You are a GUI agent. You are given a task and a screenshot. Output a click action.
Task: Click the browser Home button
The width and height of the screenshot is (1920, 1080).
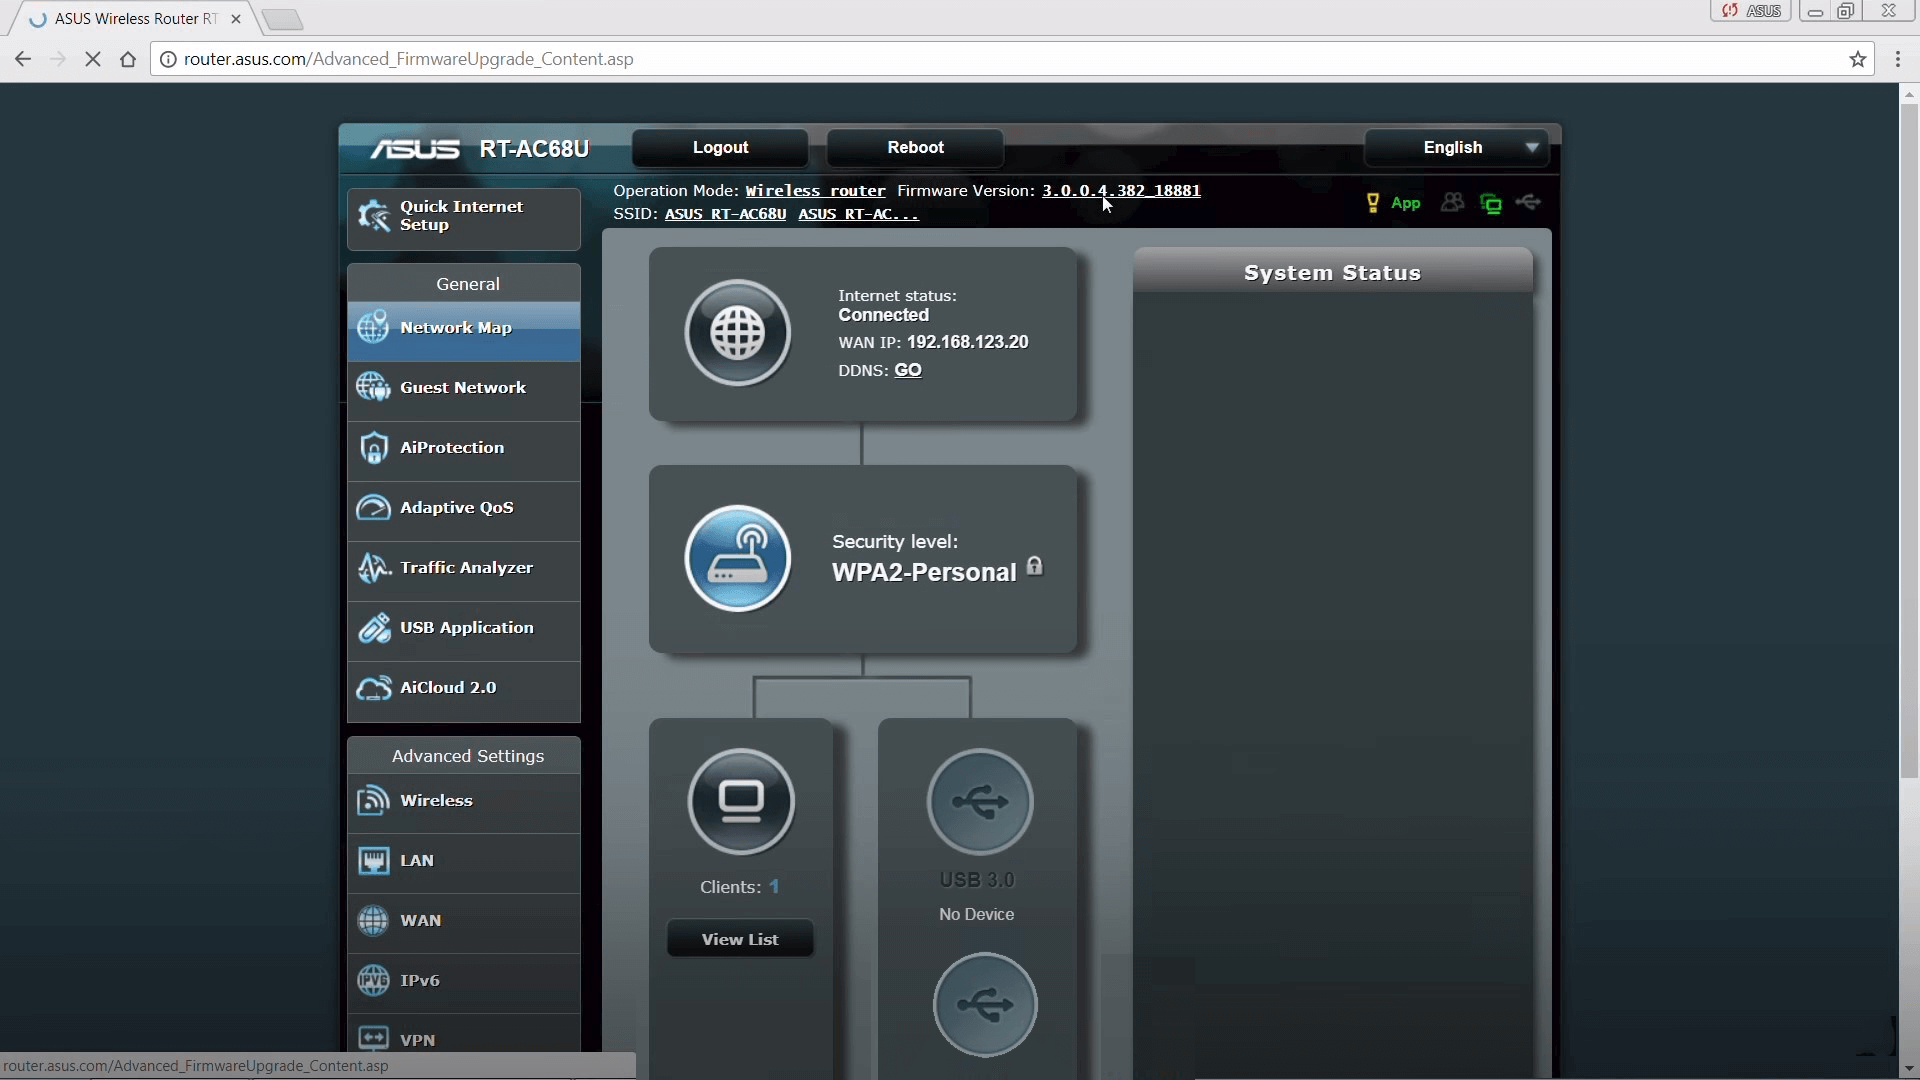pos(128,59)
